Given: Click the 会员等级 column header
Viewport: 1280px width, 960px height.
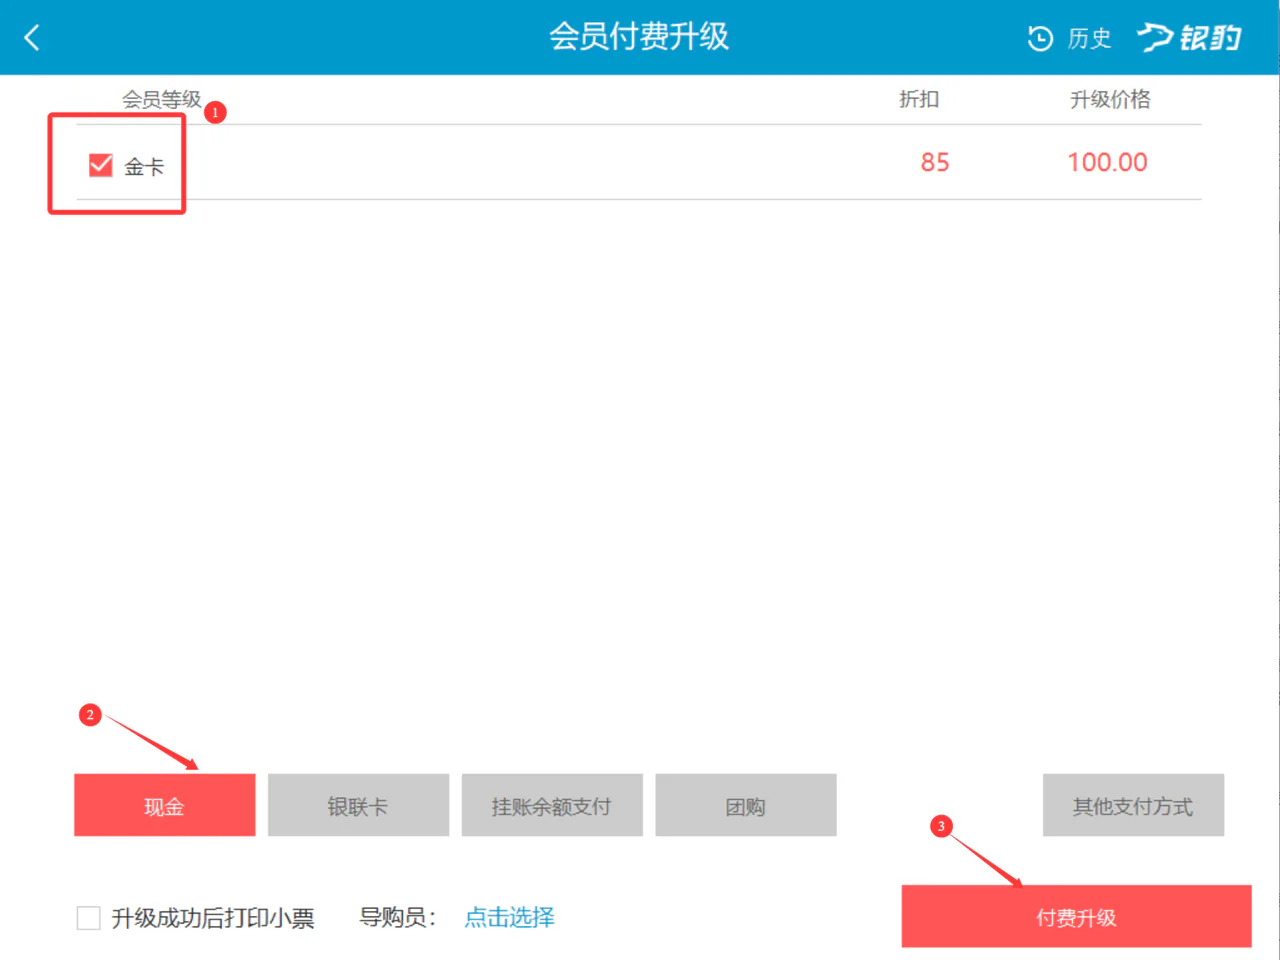Looking at the screenshot, I should (x=162, y=99).
